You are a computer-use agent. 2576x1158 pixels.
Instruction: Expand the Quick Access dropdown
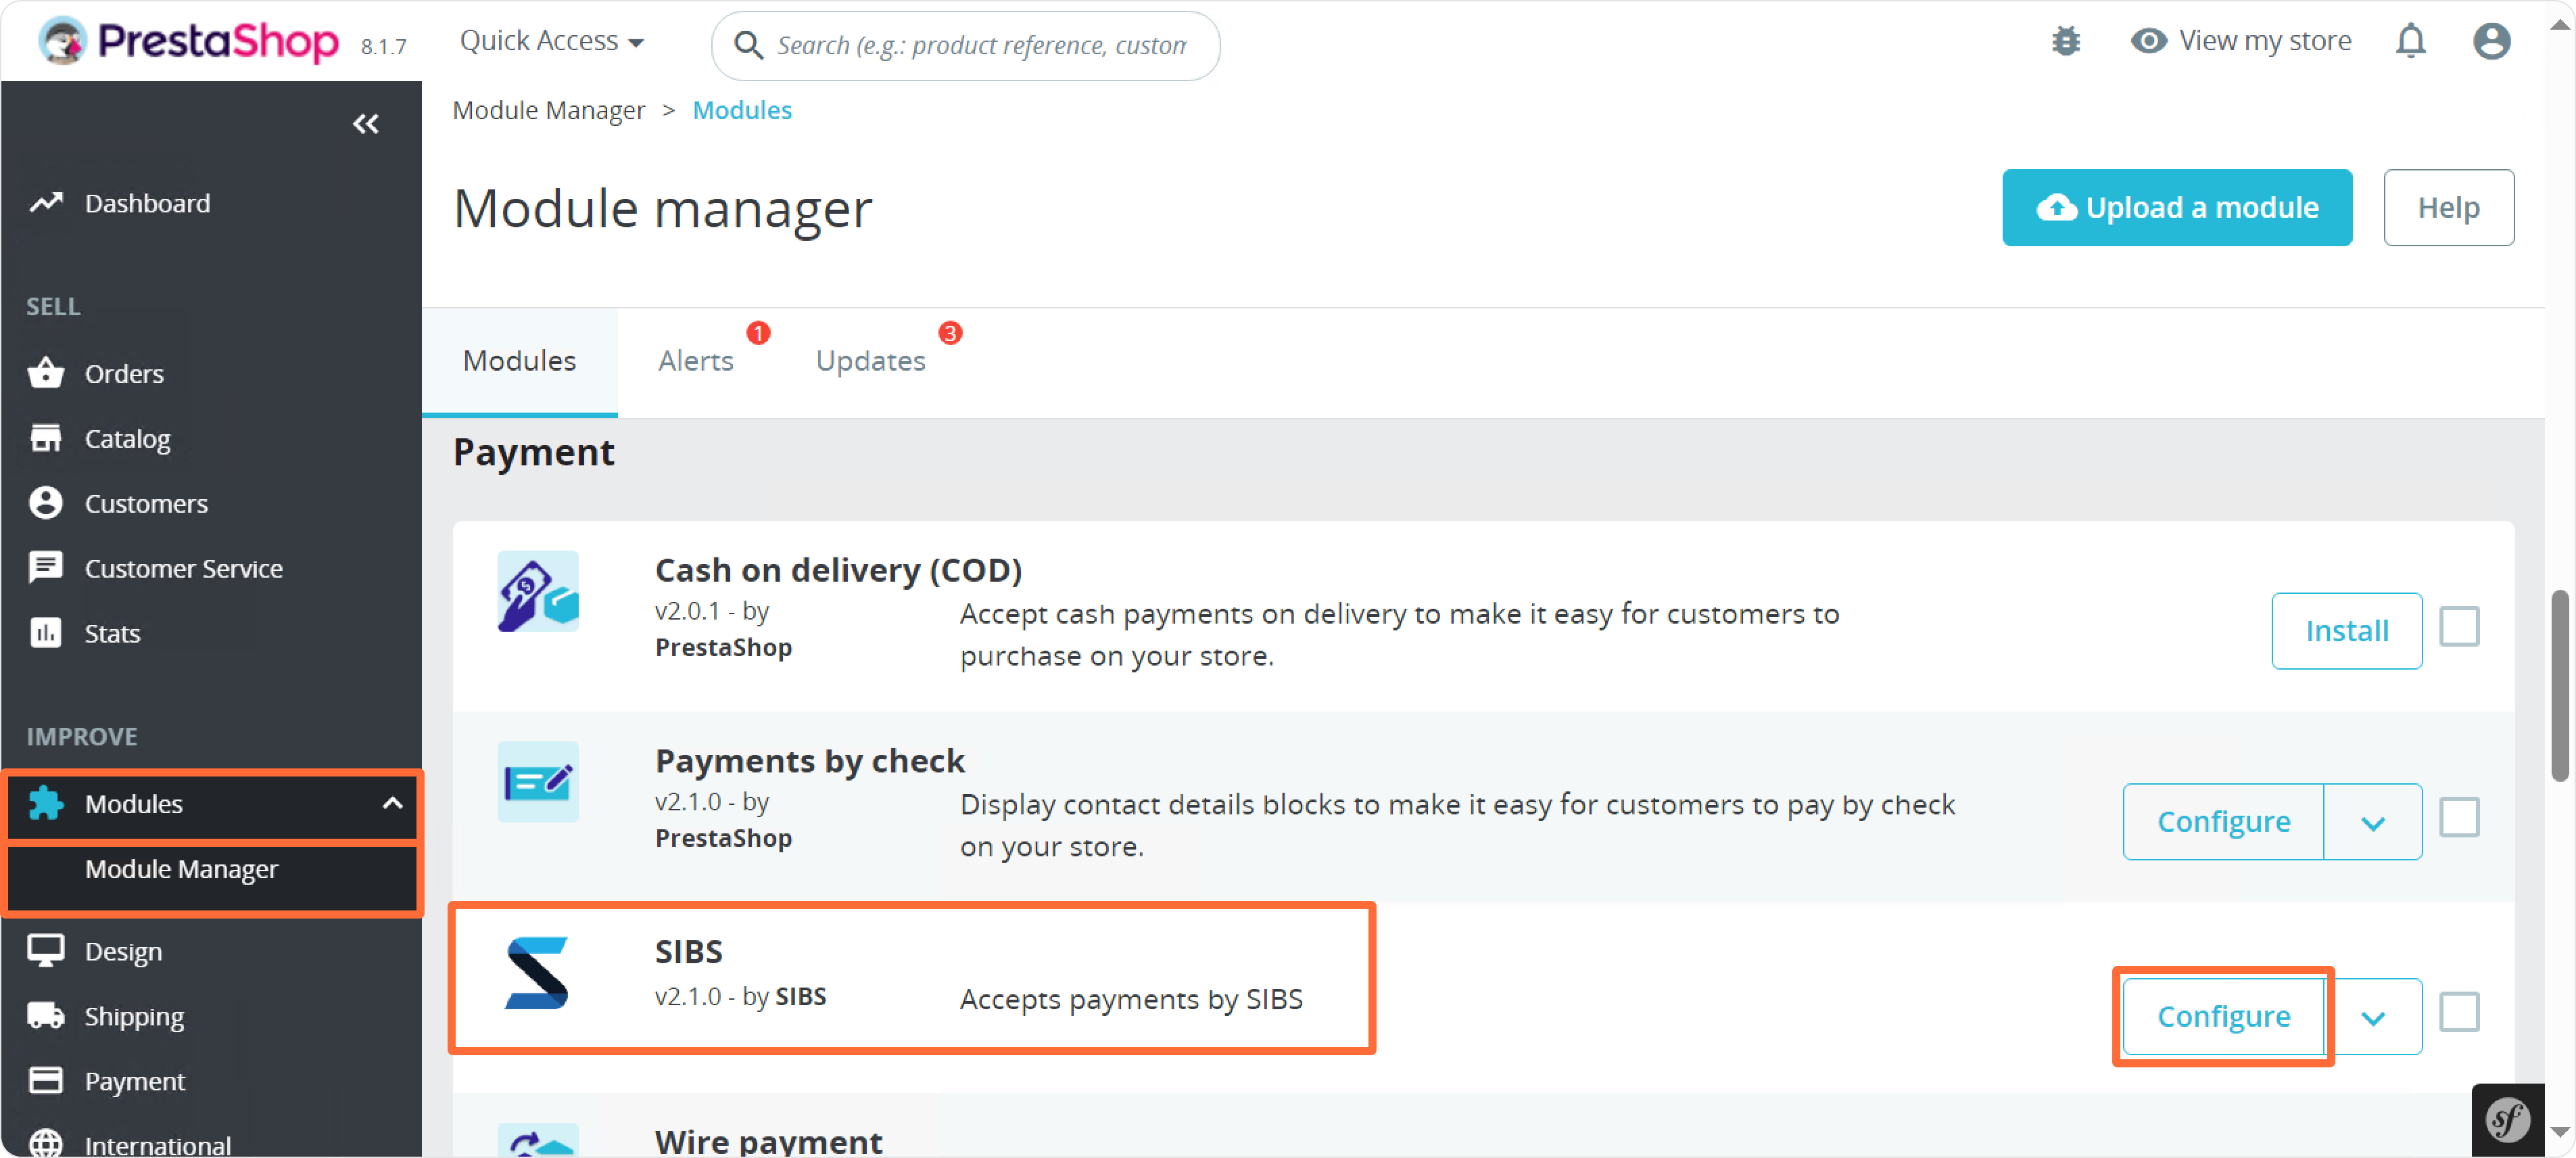pyautogui.click(x=551, y=41)
